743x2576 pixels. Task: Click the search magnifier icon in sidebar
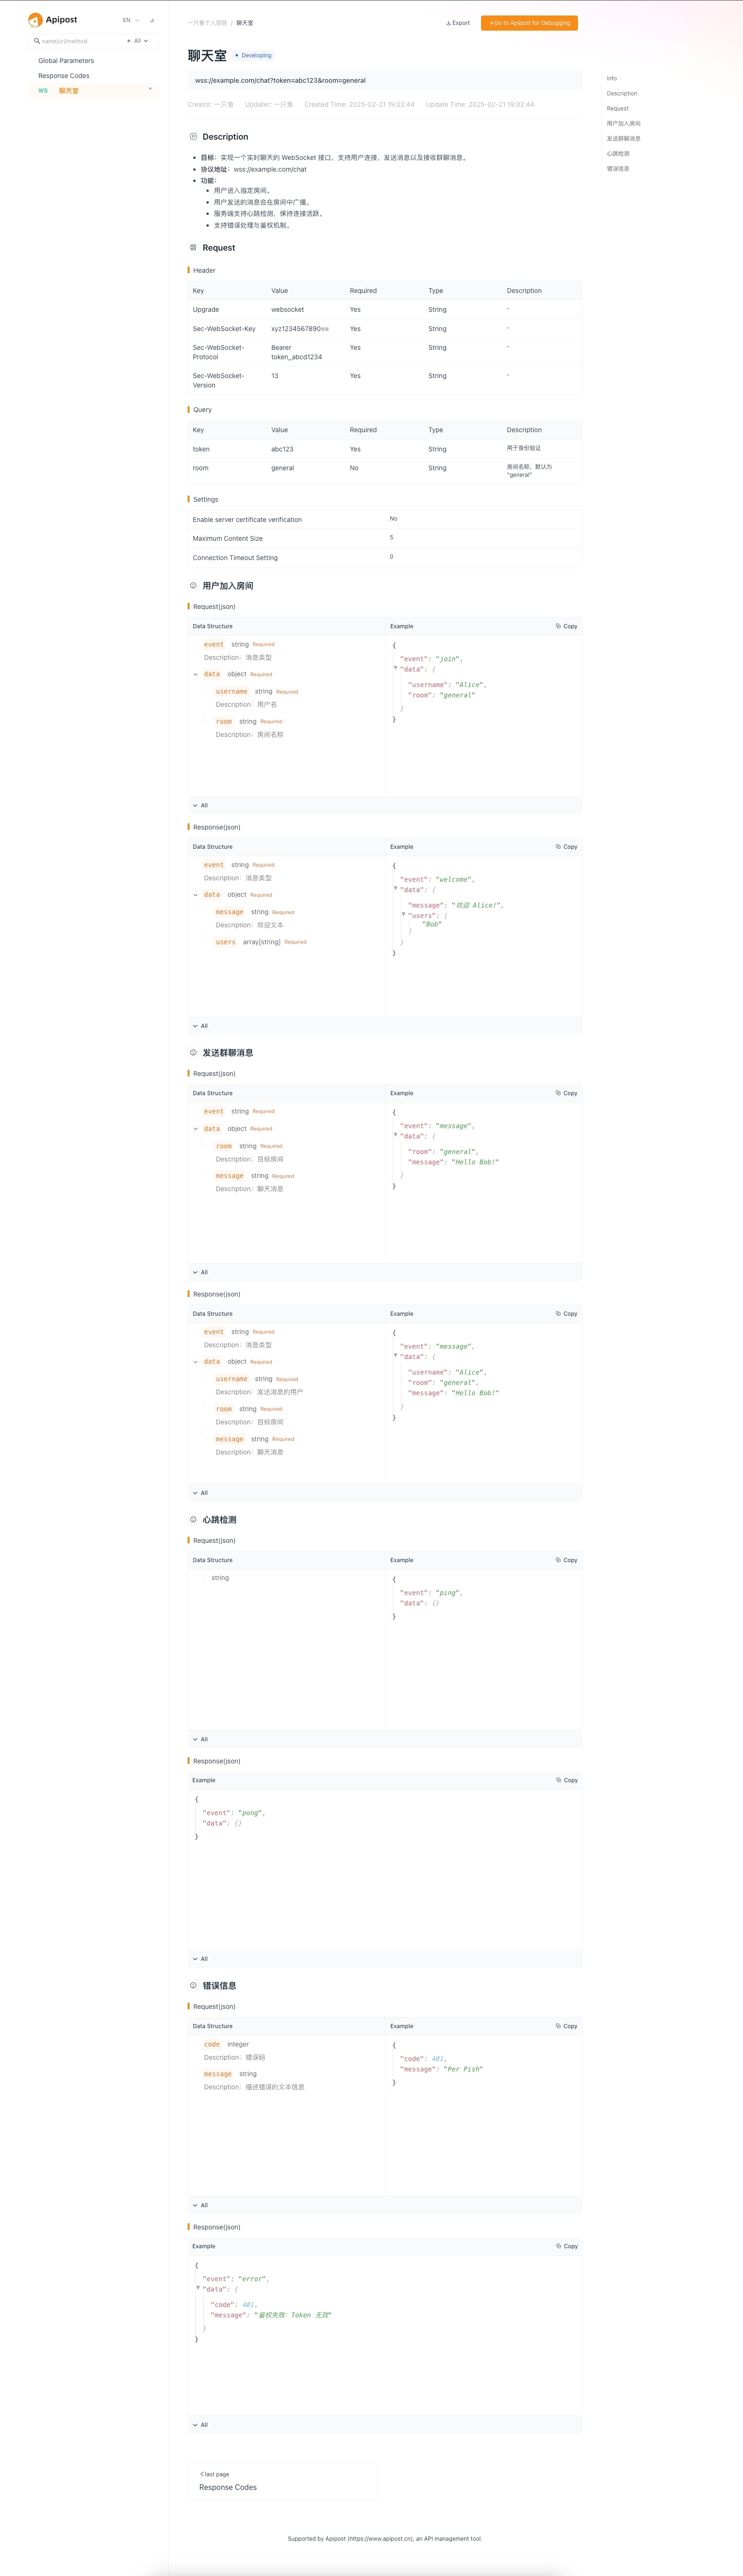click(x=37, y=41)
